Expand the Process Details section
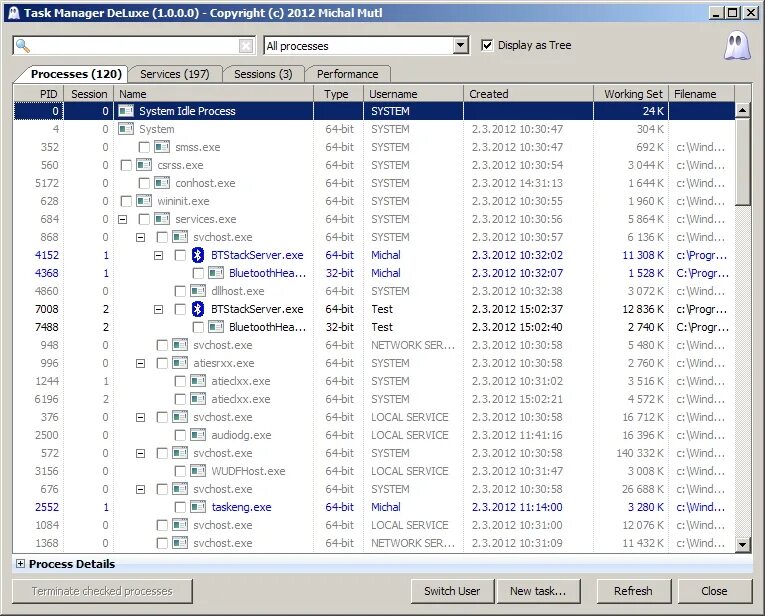This screenshot has width=765, height=616. pos(20,564)
